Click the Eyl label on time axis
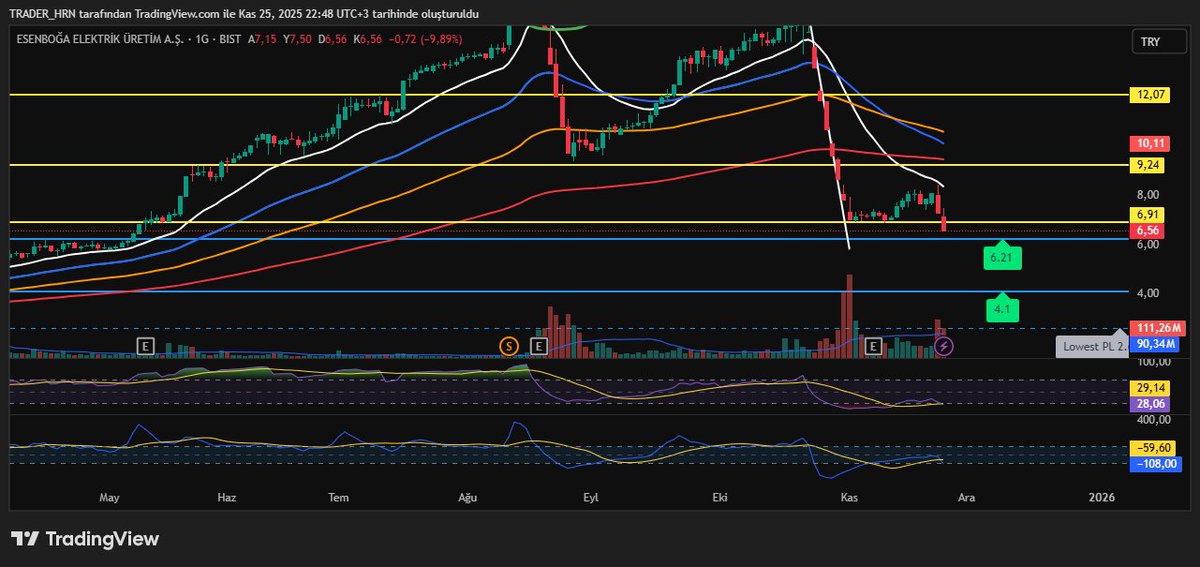Screen dimensions: 1200x567 (590, 496)
